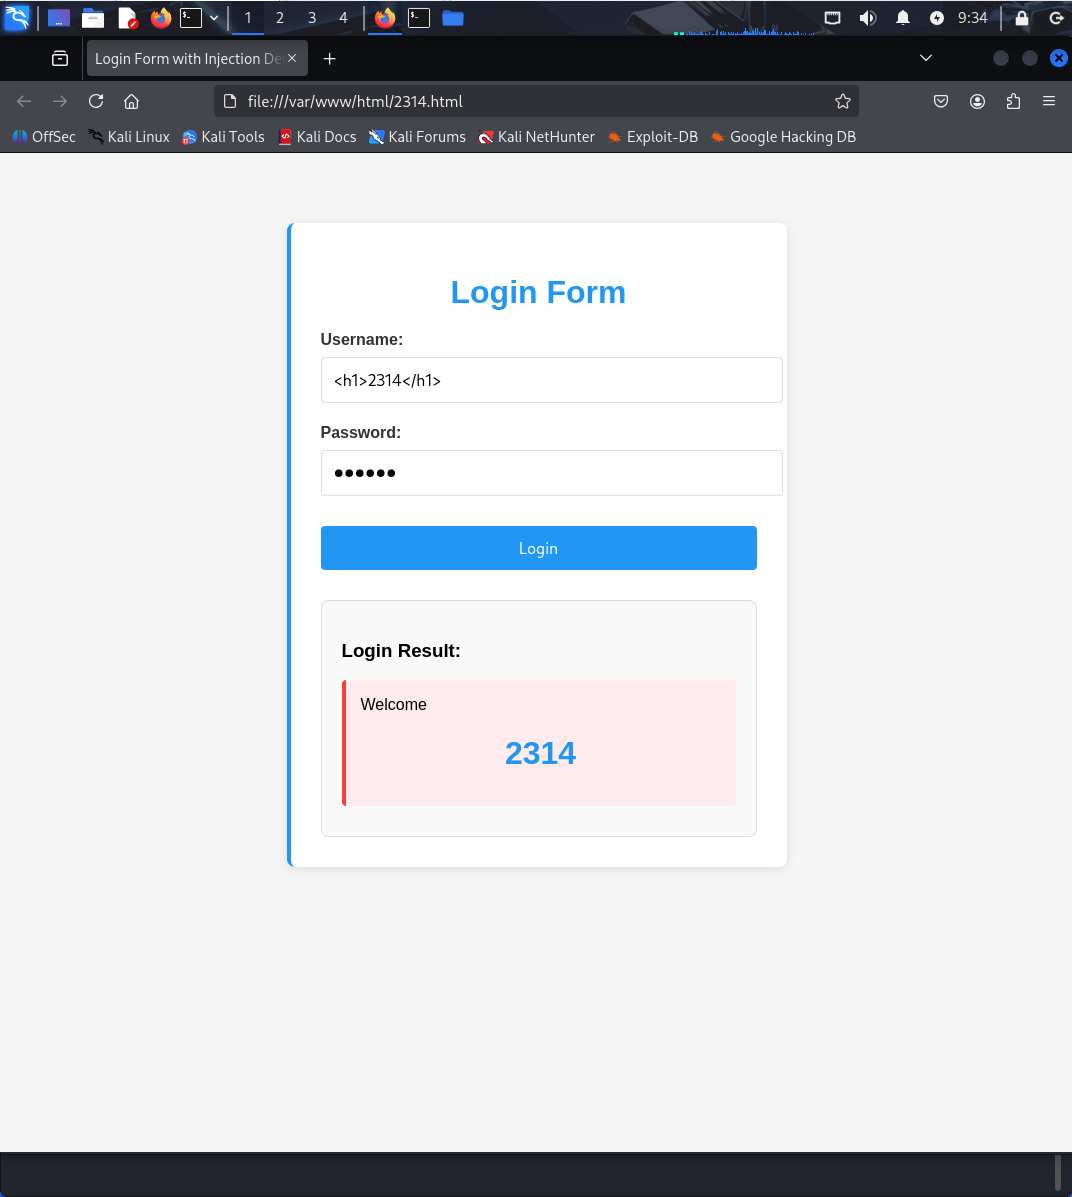This screenshot has width=1072, height=1197.
Task: Switch to workspace 3
Action: (312, 18)
